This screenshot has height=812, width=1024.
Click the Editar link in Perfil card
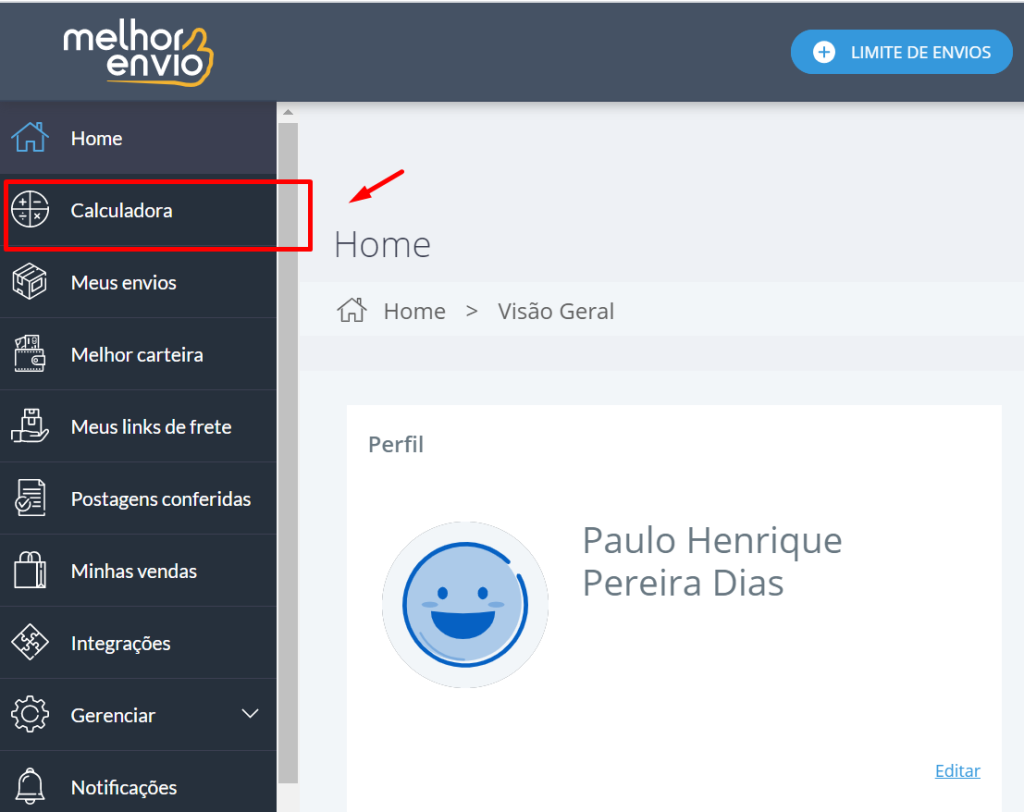[957, 770]
